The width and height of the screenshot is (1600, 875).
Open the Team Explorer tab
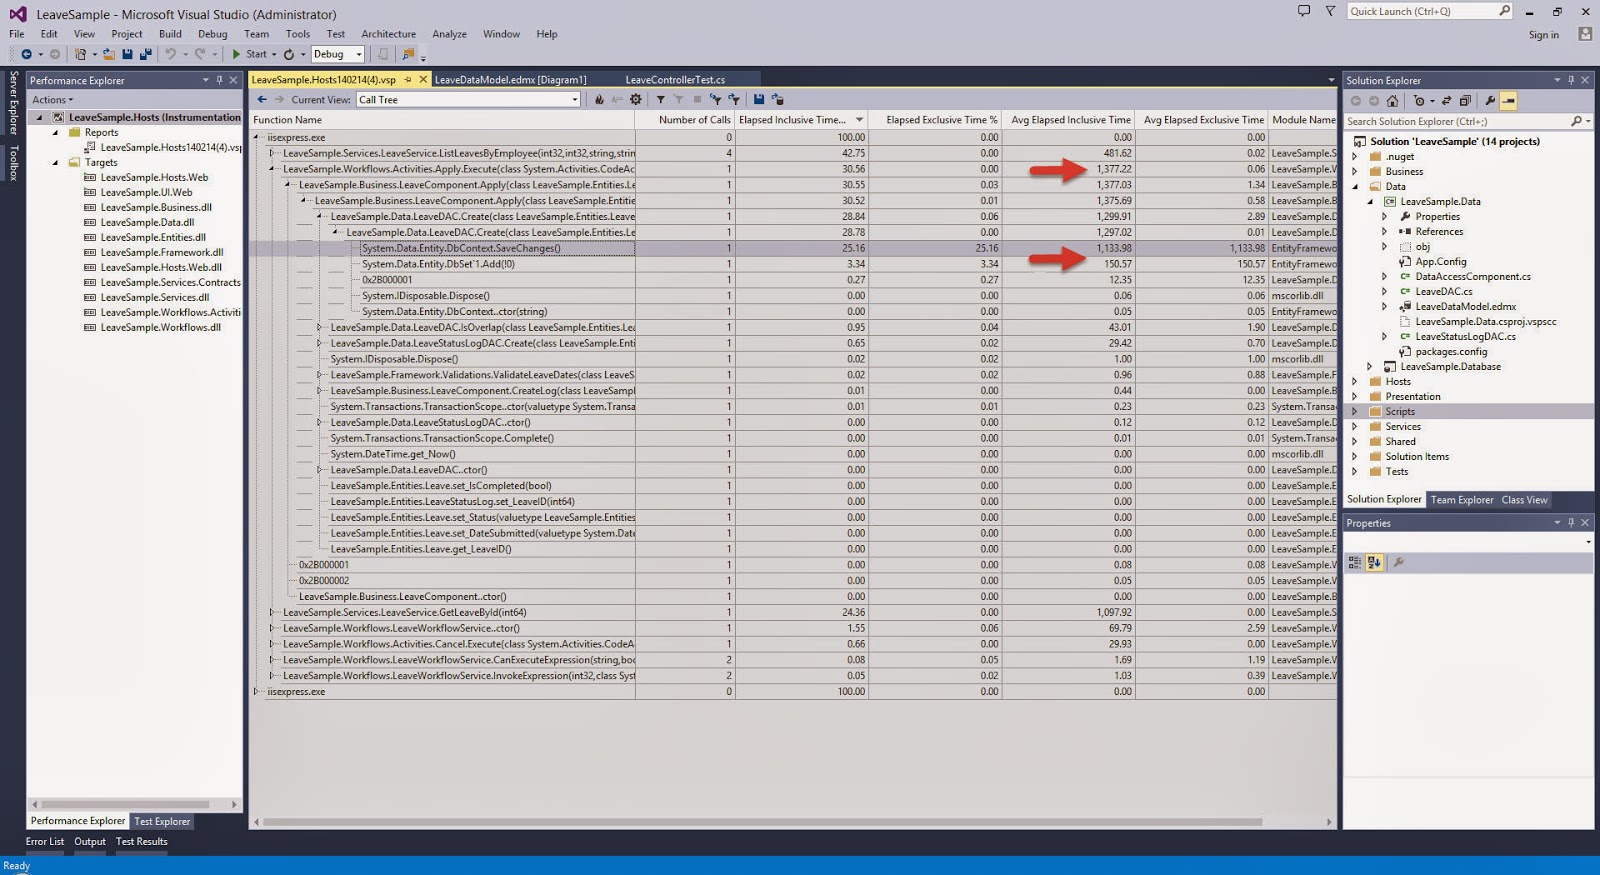click(x=1461, y=500)
